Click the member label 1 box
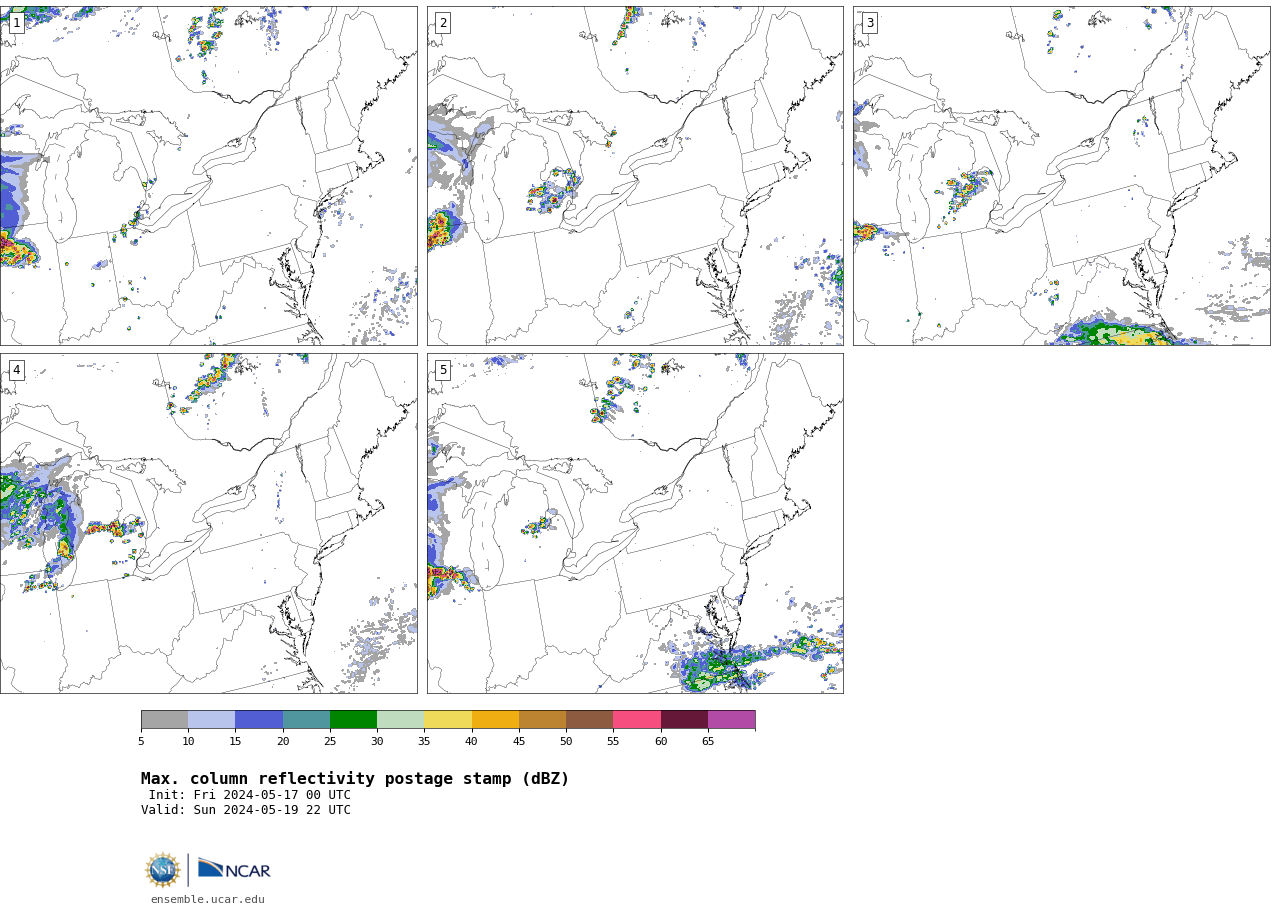The height and width of the screenshot is (910, 1280). click(16, 23)
